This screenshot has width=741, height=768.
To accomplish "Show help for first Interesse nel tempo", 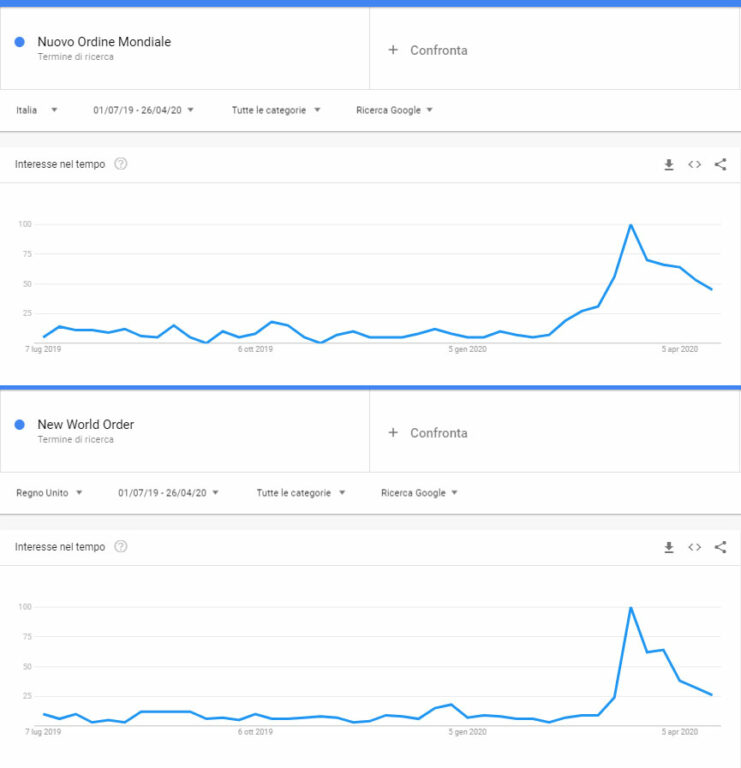I will coord(120,164).
